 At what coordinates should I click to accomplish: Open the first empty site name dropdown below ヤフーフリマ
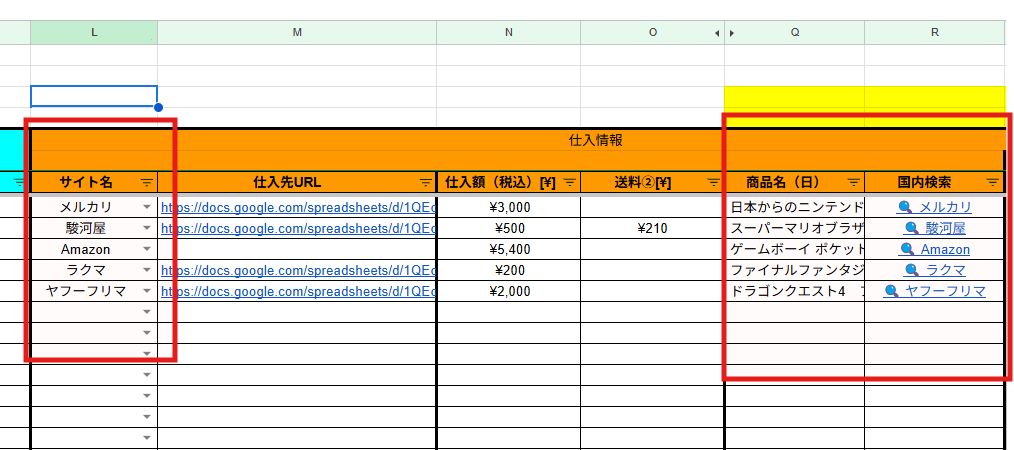(x=147, y=312)
